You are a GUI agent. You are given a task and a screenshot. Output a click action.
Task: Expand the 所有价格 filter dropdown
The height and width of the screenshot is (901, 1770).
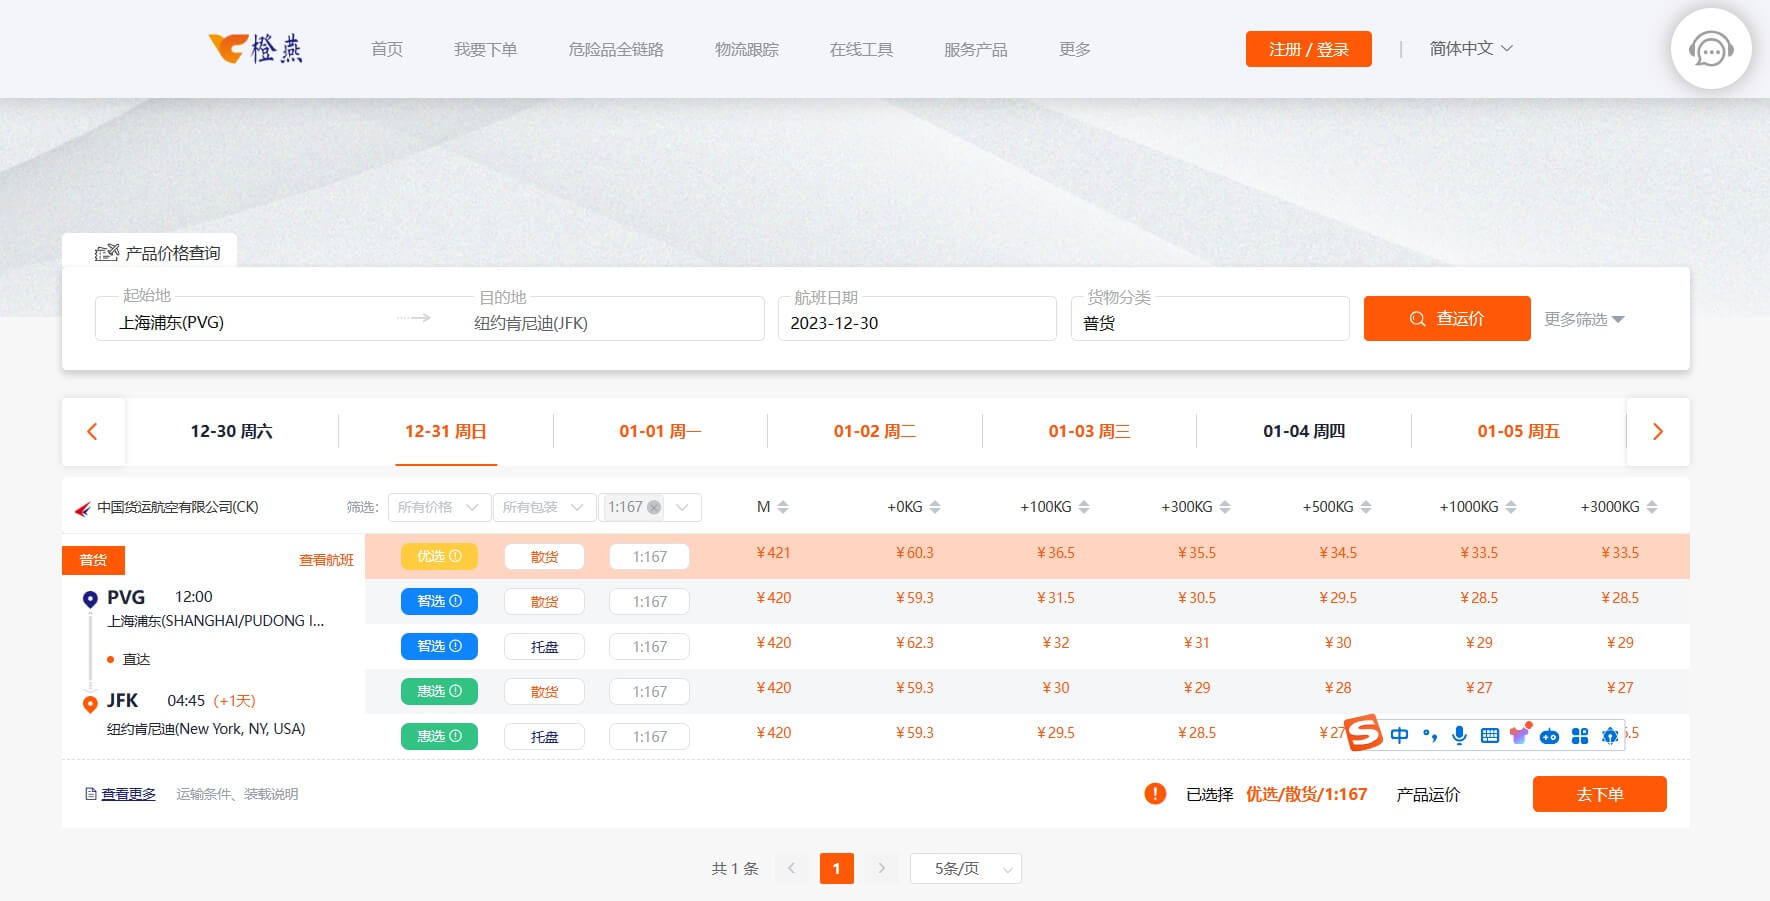(x=439, y=507)
